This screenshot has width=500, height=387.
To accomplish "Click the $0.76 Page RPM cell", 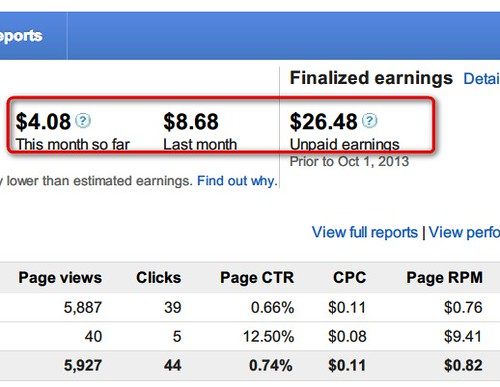I will 463,307.
